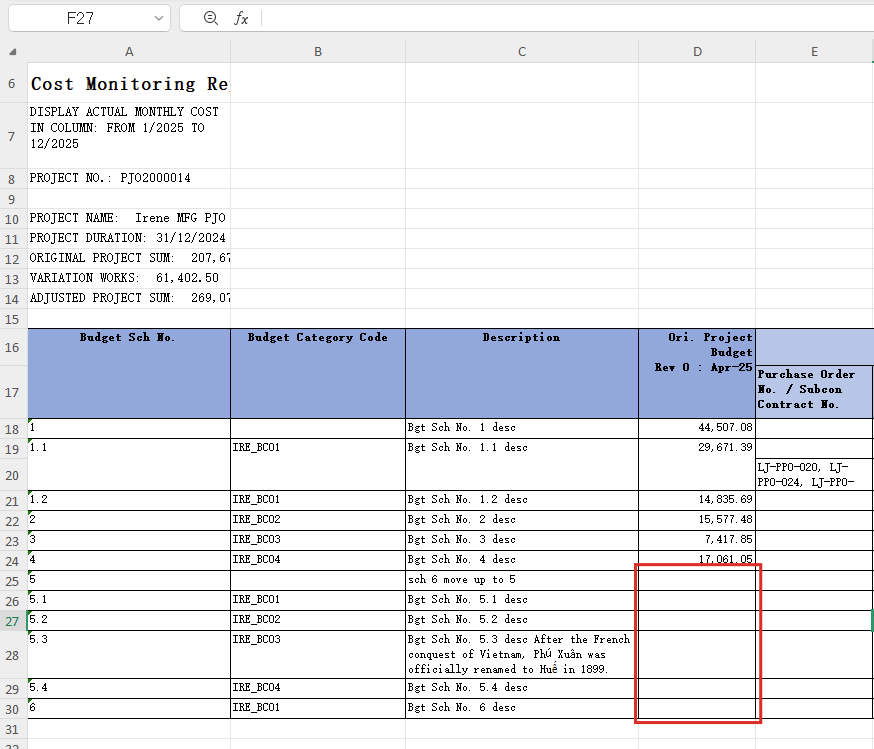
Task: Click budget sch 5.4 cell in column A
Action: 129,689
